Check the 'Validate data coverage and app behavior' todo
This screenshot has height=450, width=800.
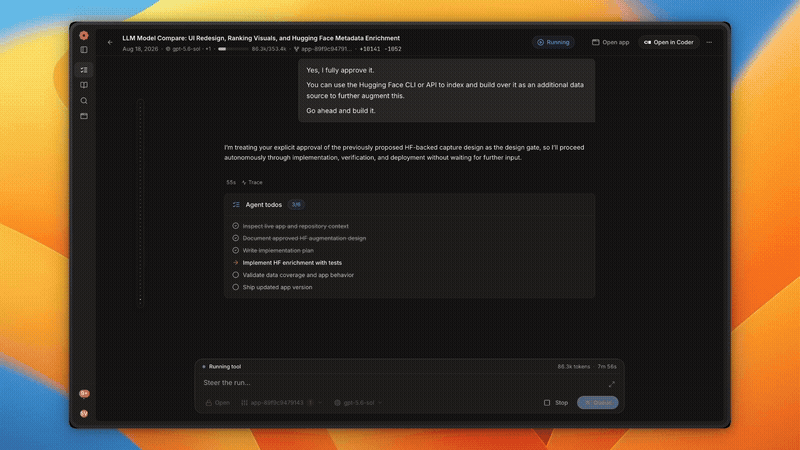pyautogui.click(x=236, y=275)
